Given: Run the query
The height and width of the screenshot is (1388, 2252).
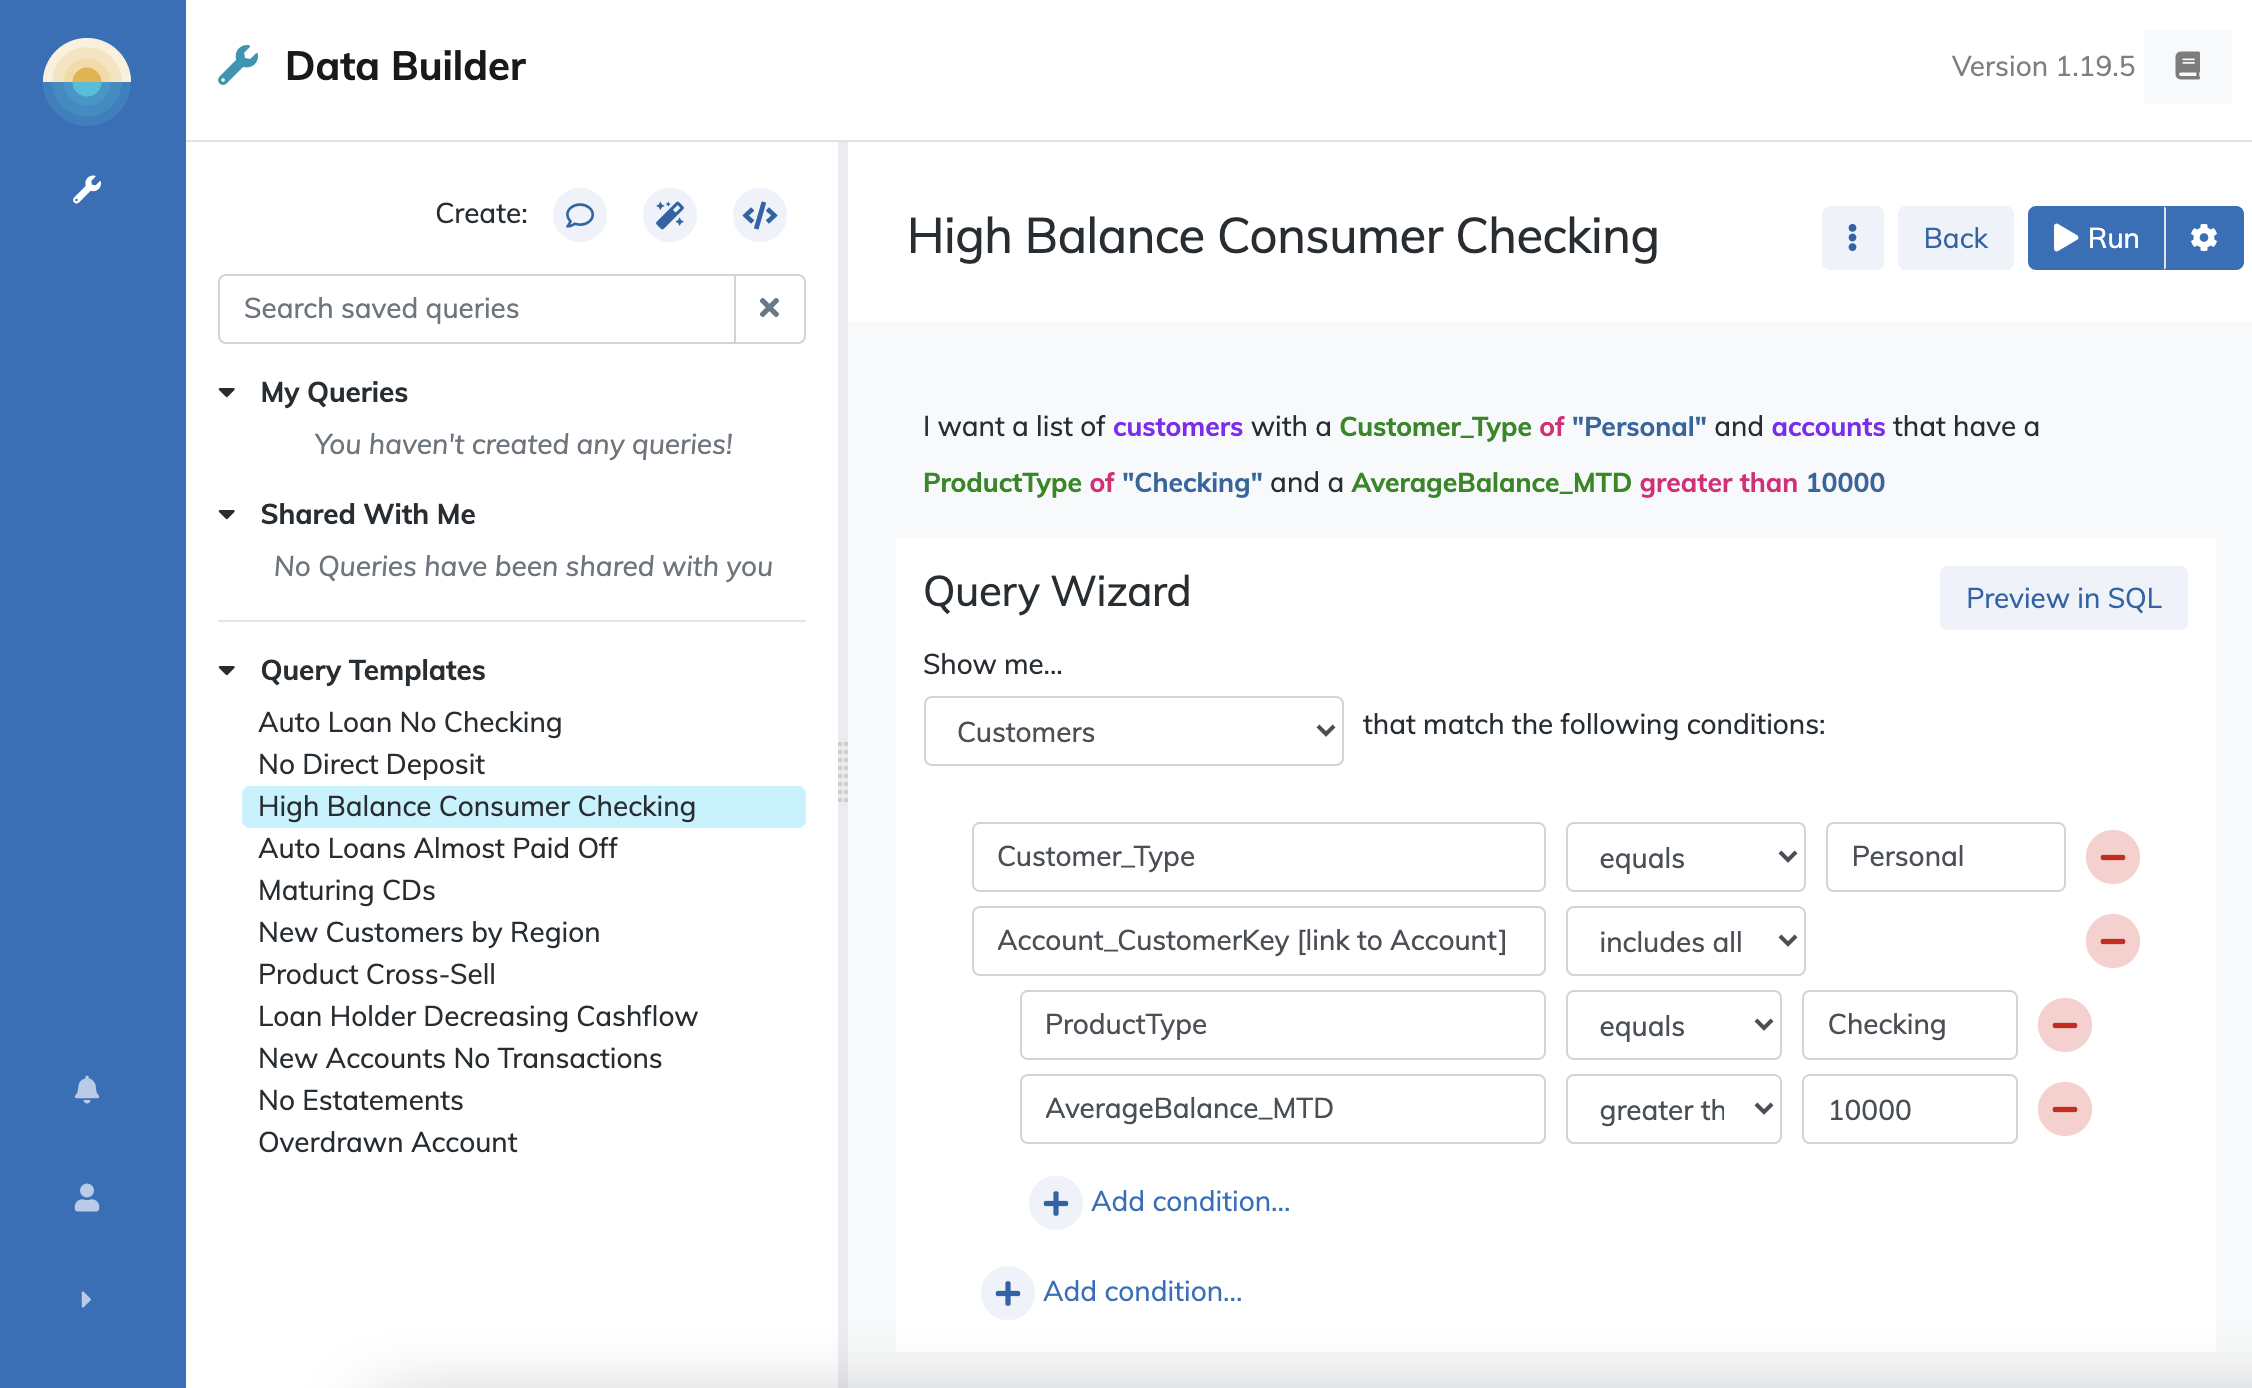Looking at the screenshot, I should pos(2096,238).
